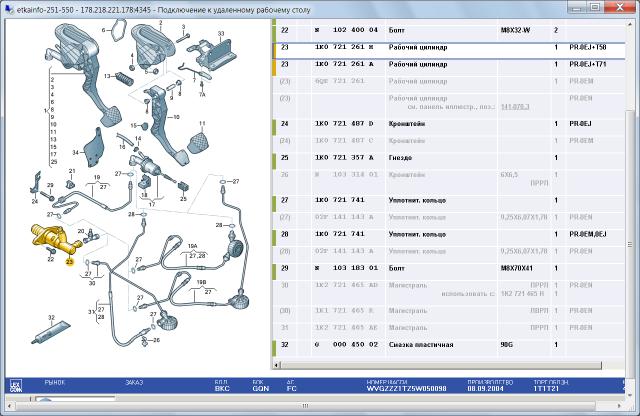Click the socket connector part 25
This screenshot has height=416, width=640.
(x=183, y=187)
